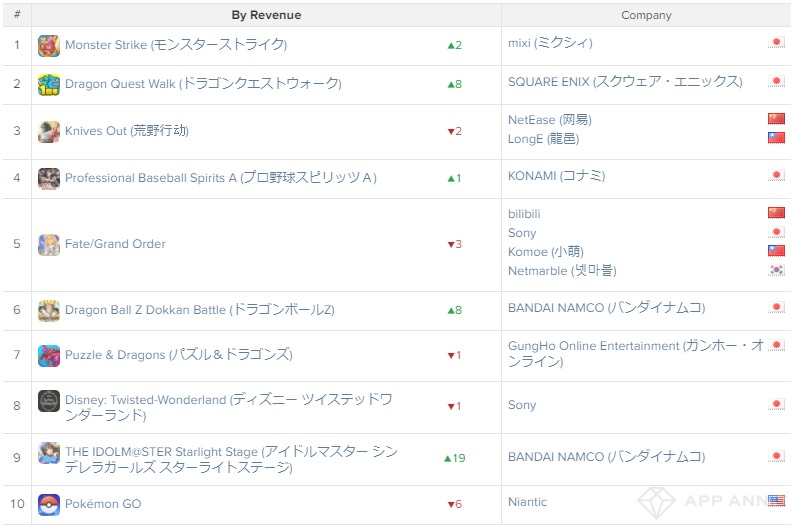Open the GungHo Online Entertainment link
The image size is (793, 527).
click(x=636, y=354)
